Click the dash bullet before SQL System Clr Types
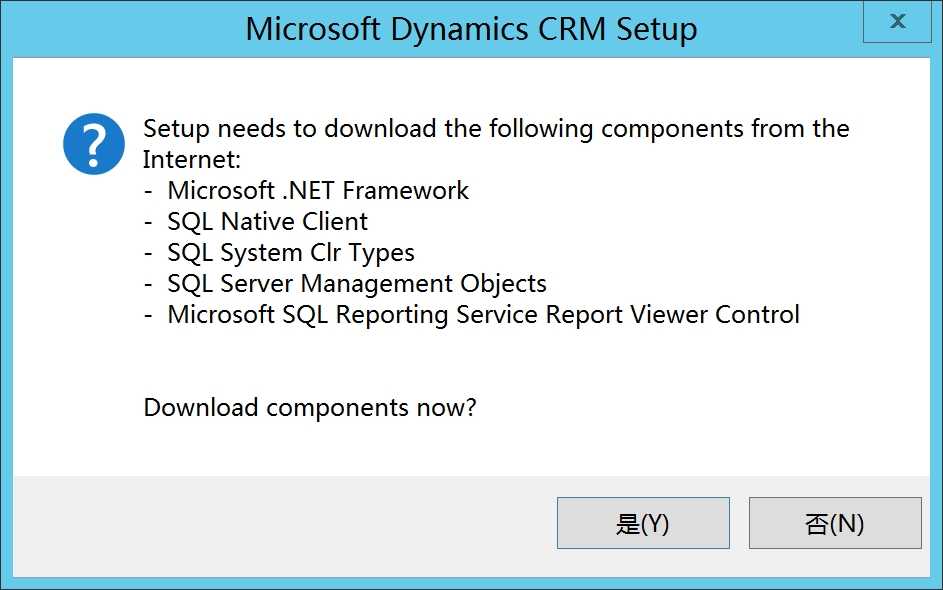Image resolution: width=943 pixels, height=590 pixels. [x=149, y=254]
